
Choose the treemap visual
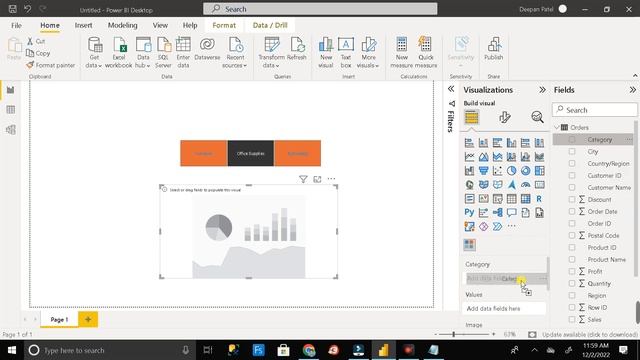coord(540,171)
